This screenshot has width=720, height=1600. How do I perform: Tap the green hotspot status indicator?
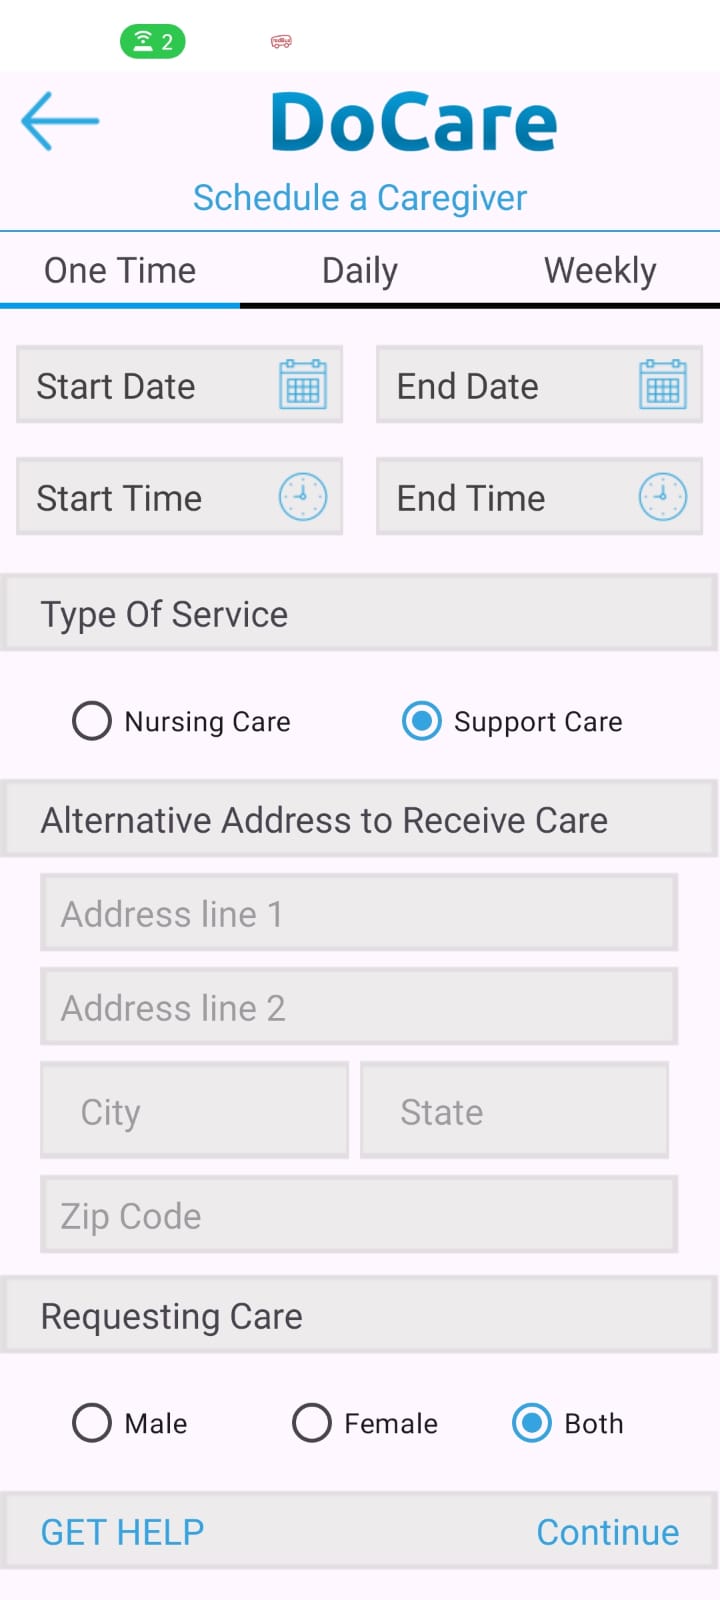coord(153,41)
